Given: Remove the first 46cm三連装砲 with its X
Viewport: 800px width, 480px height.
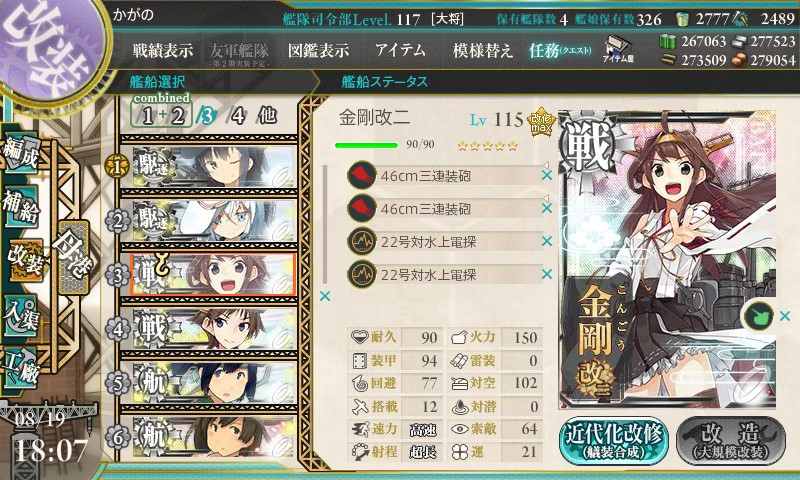Looking at the screenshot, I should coord(547,175).
